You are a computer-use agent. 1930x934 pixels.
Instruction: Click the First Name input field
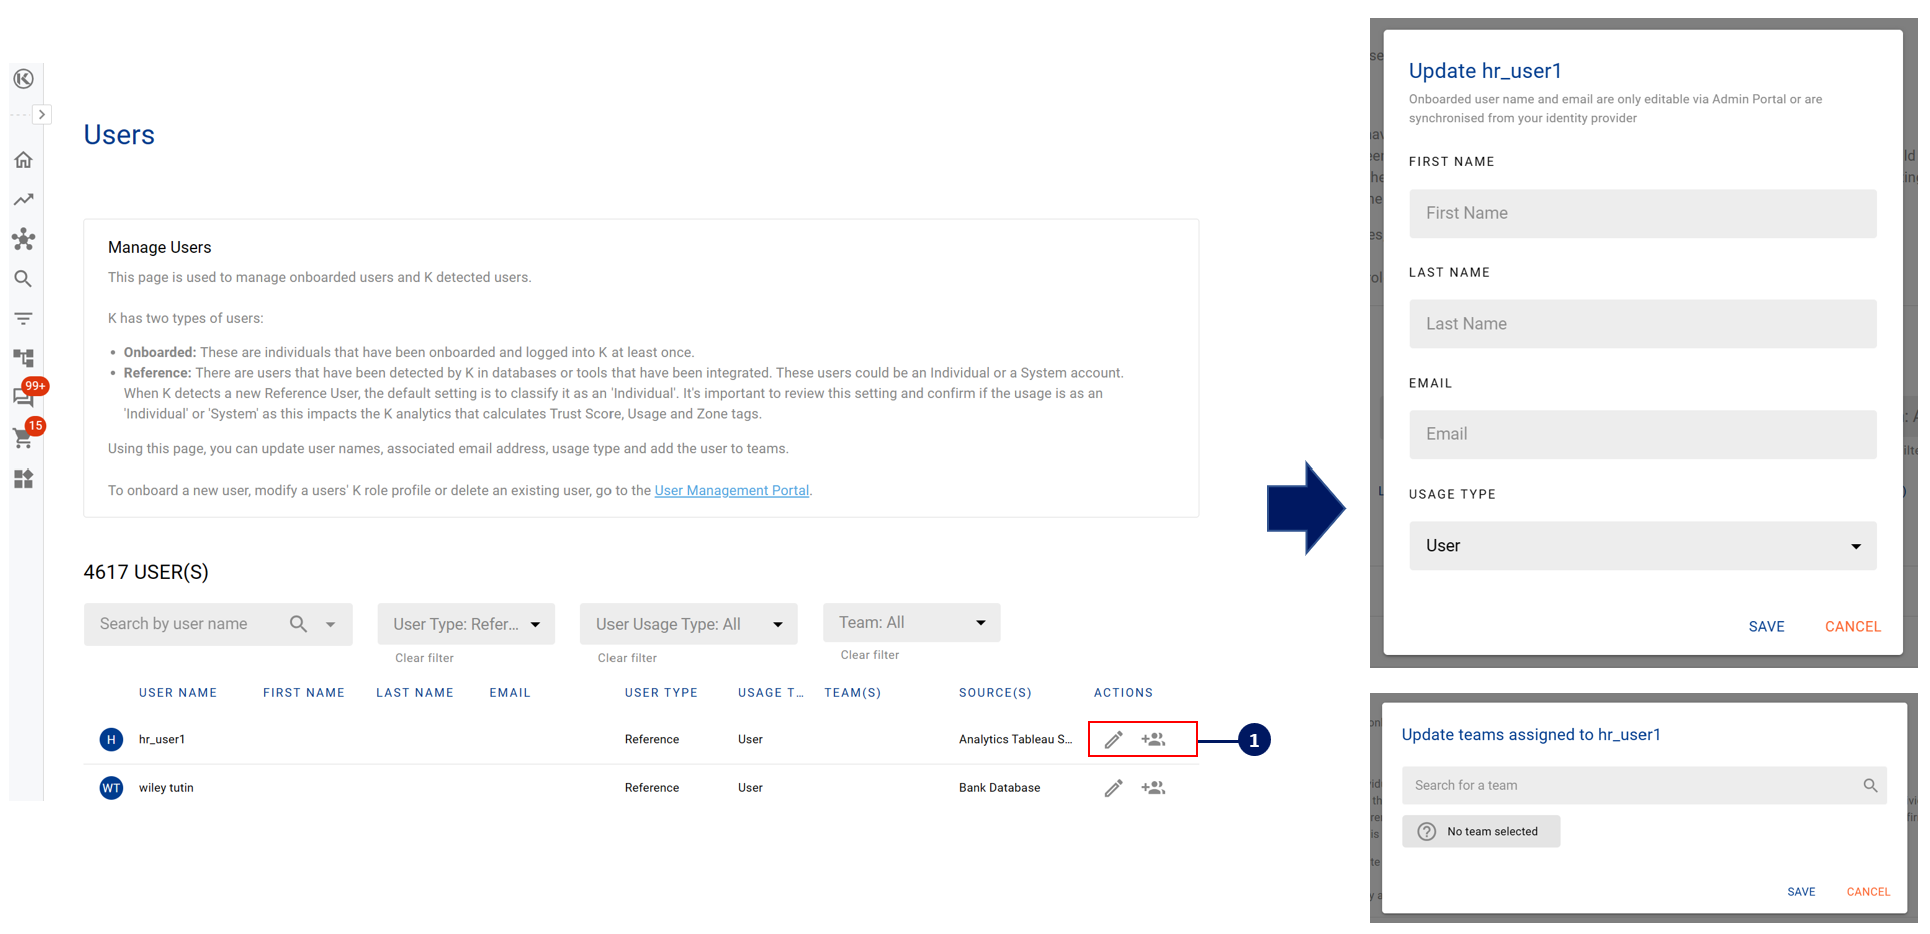point(1642,214)
